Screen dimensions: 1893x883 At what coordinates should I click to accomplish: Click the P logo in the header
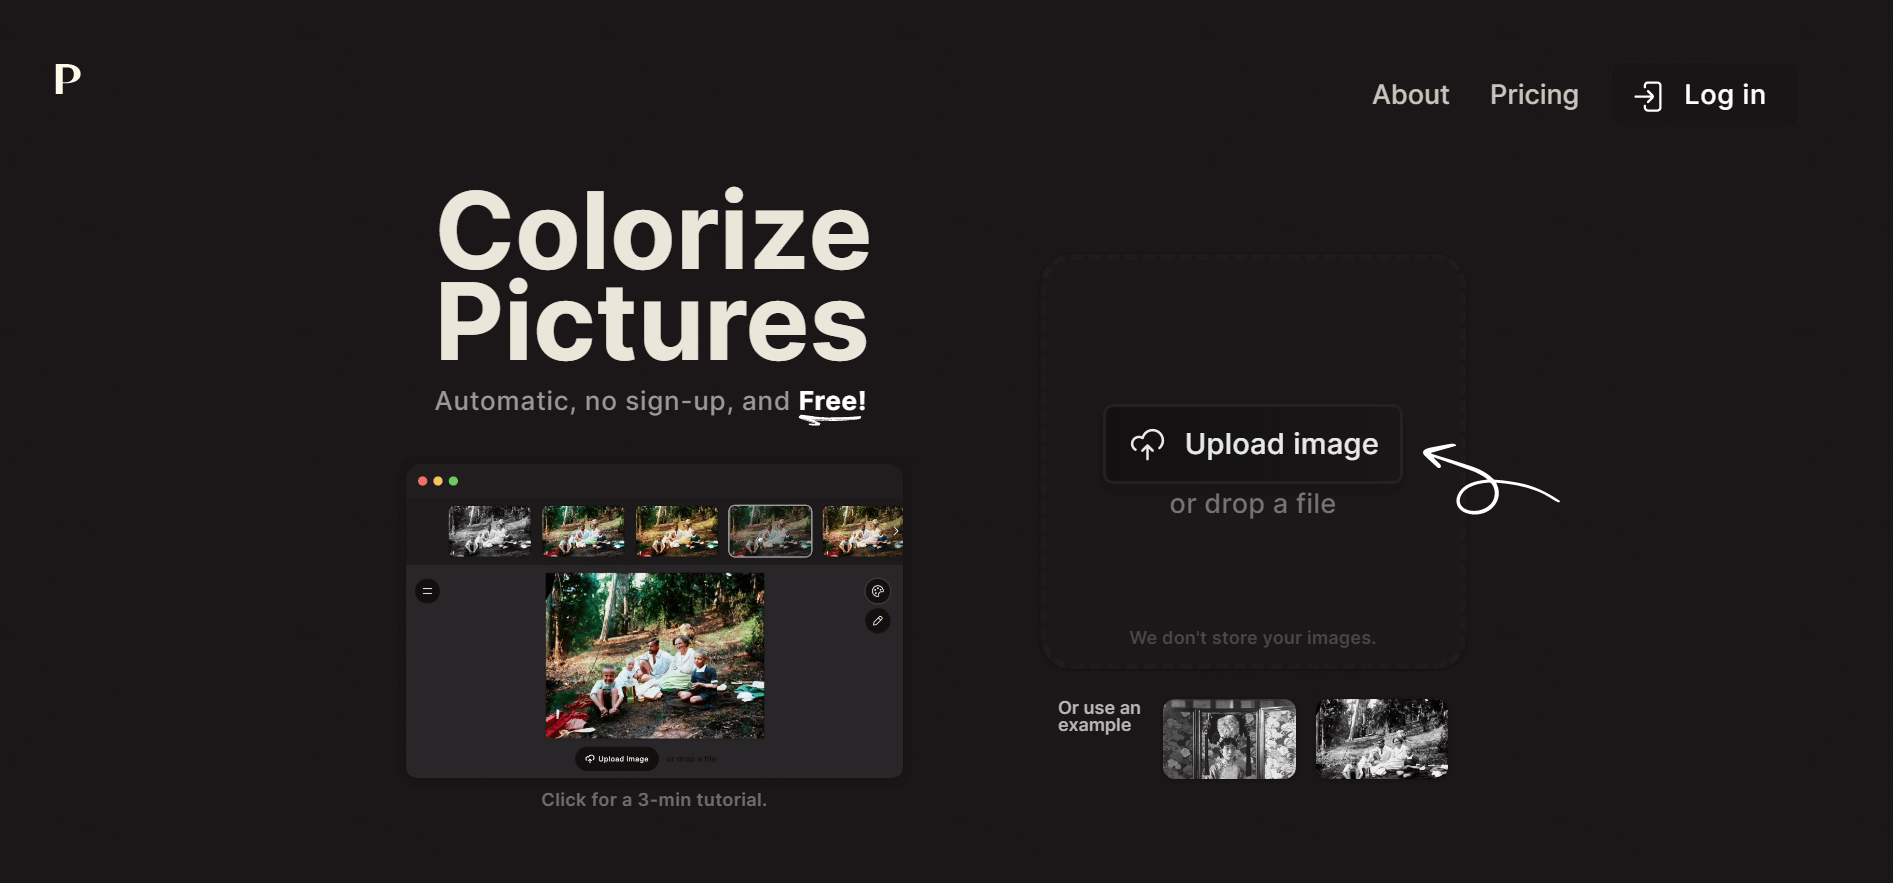tap(67, 79)
